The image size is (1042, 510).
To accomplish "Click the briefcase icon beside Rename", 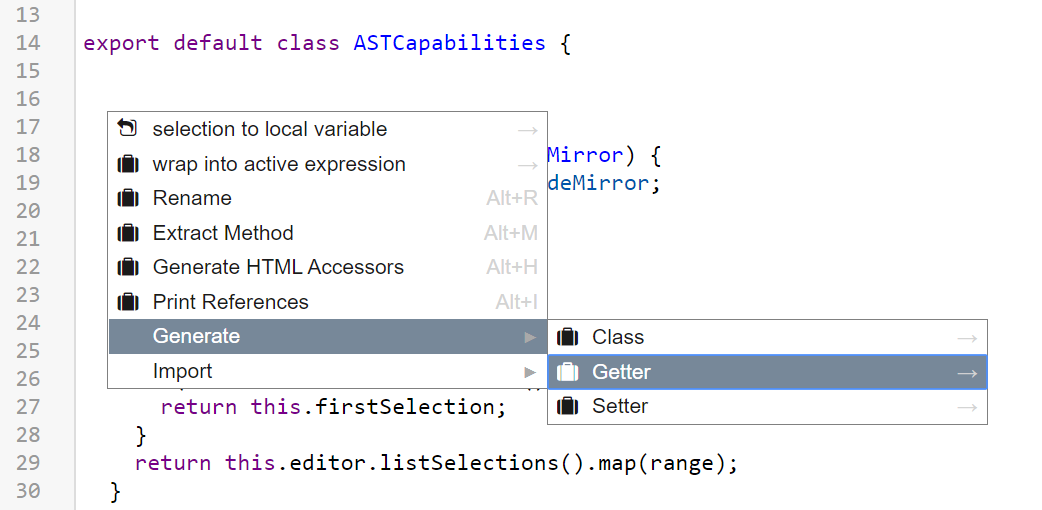I will pos(127,198).
